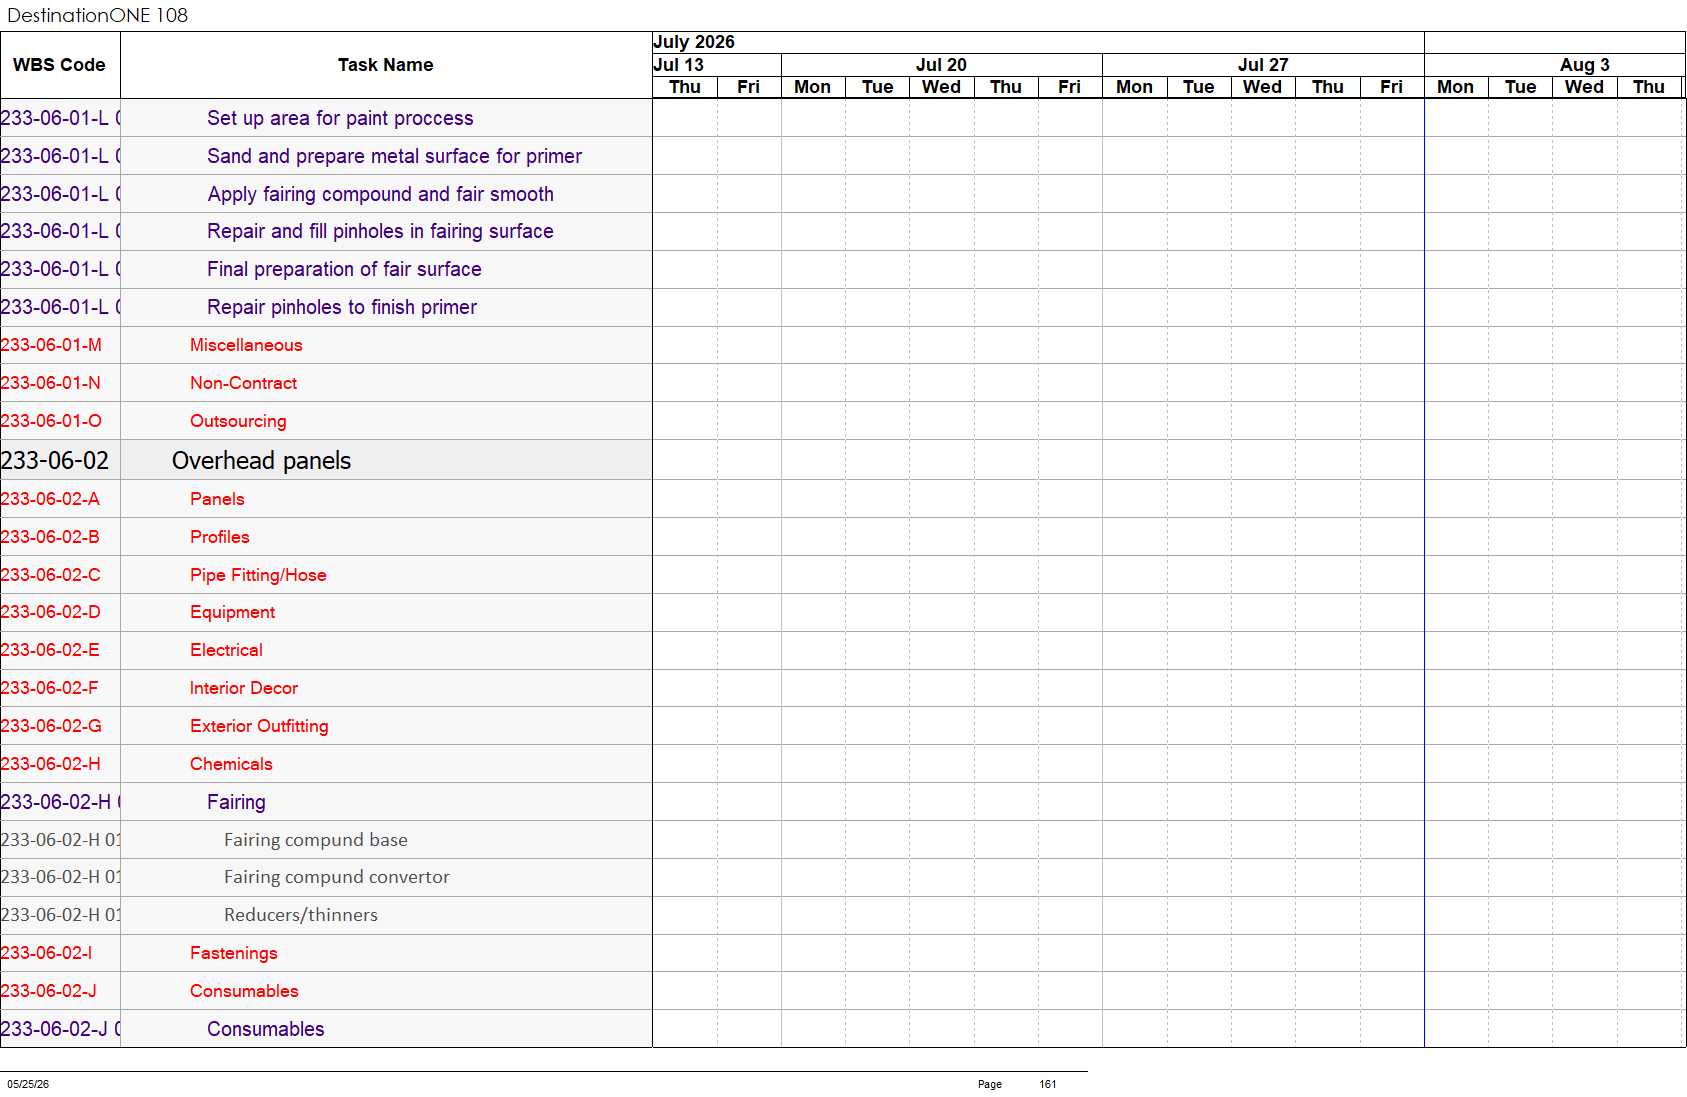Click the Jul 27 week header
Image resolution: width=1687 pixels, height=1097 pixels.
1263,65
